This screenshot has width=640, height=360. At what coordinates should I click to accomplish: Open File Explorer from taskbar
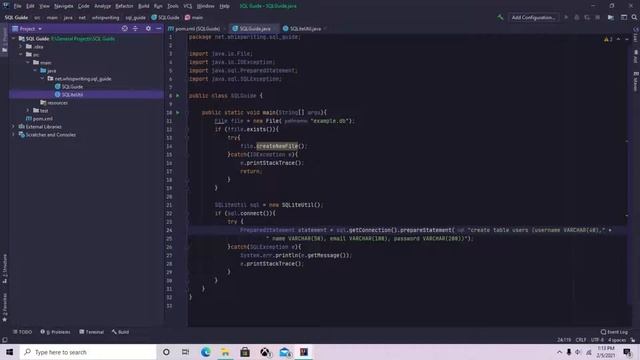[x=225, y=352]
